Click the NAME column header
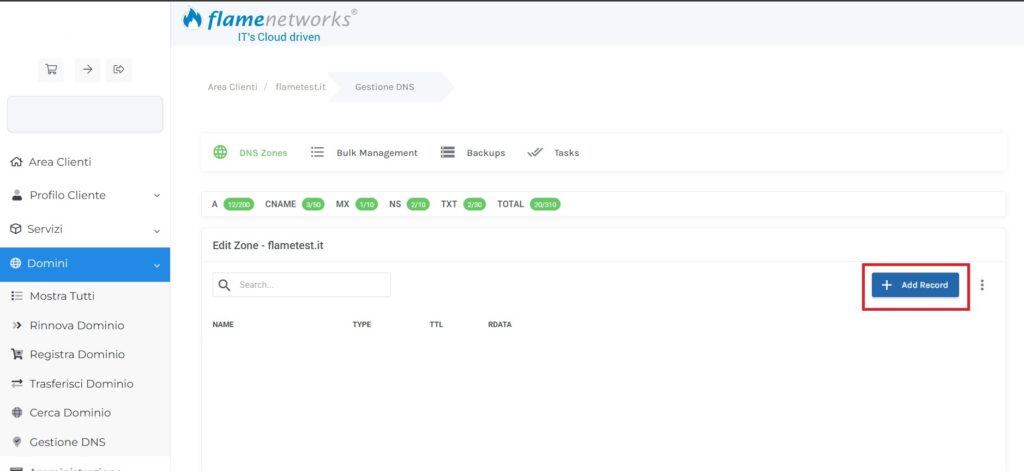 coord(223,325)
